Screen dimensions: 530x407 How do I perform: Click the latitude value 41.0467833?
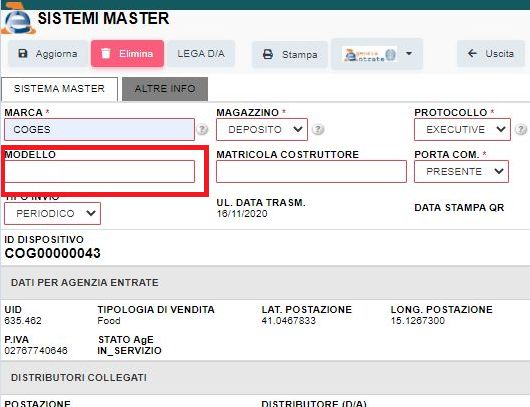click(x=289, y=320)
